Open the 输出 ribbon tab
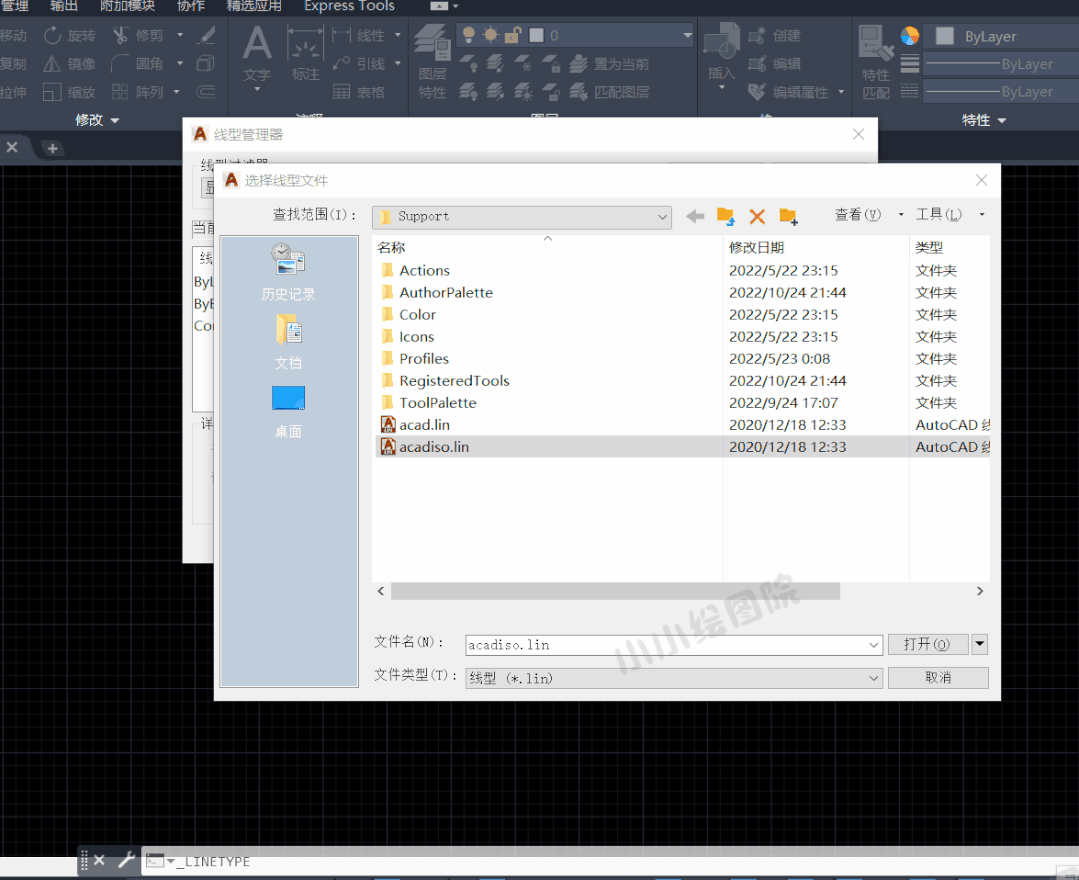The width and height of the screenshot is (1079, 880). (64, 6)
